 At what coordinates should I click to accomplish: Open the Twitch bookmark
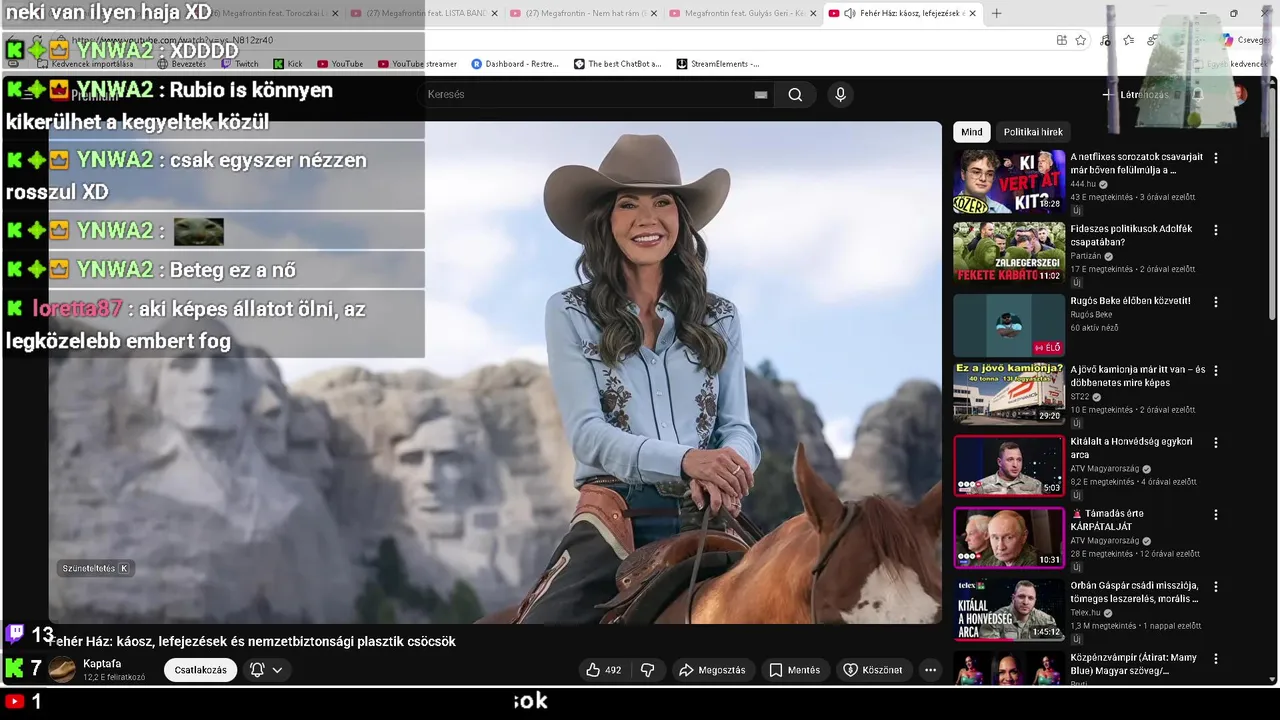coord(239,64)
